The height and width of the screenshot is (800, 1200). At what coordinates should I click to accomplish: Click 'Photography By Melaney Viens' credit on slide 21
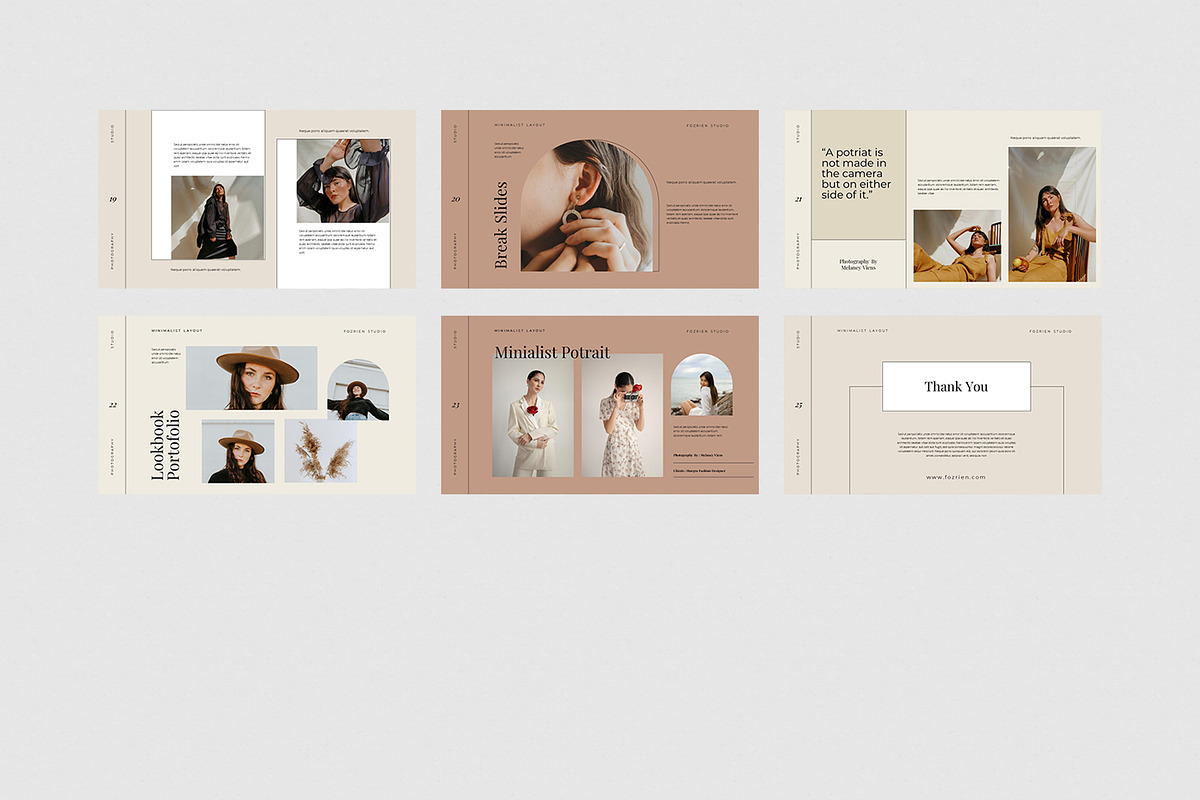click(858, 264)
